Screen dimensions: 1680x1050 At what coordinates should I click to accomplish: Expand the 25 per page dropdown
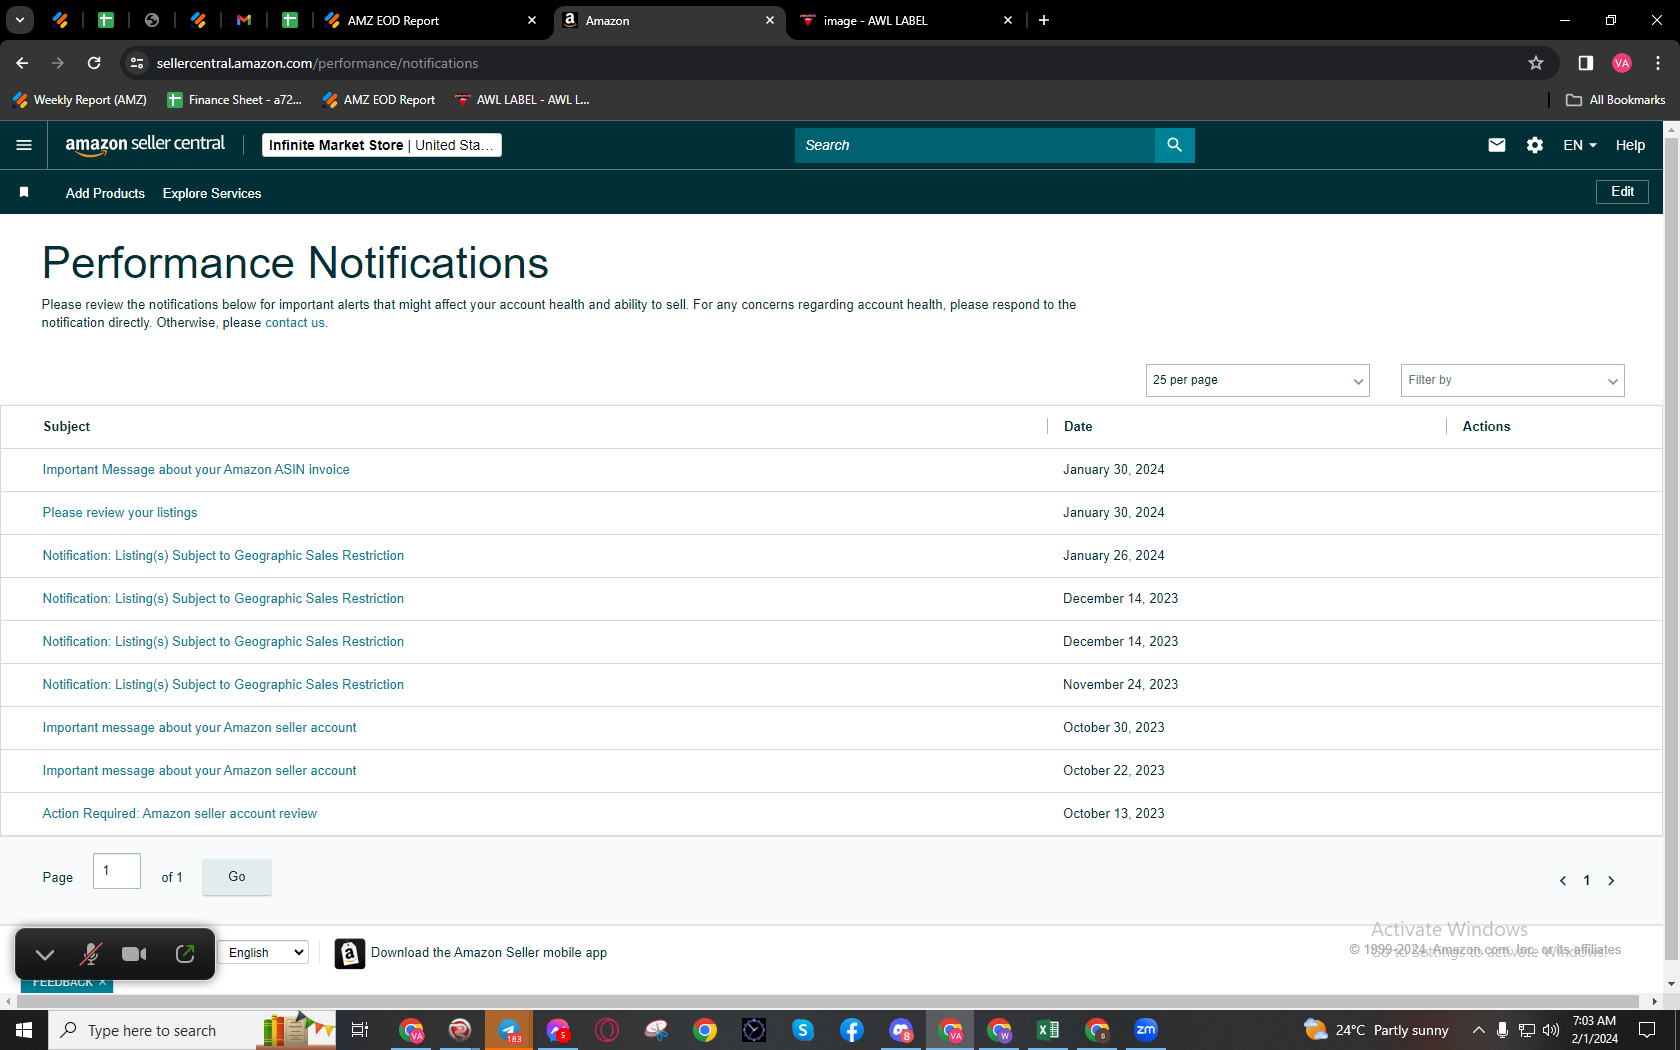1257,380
